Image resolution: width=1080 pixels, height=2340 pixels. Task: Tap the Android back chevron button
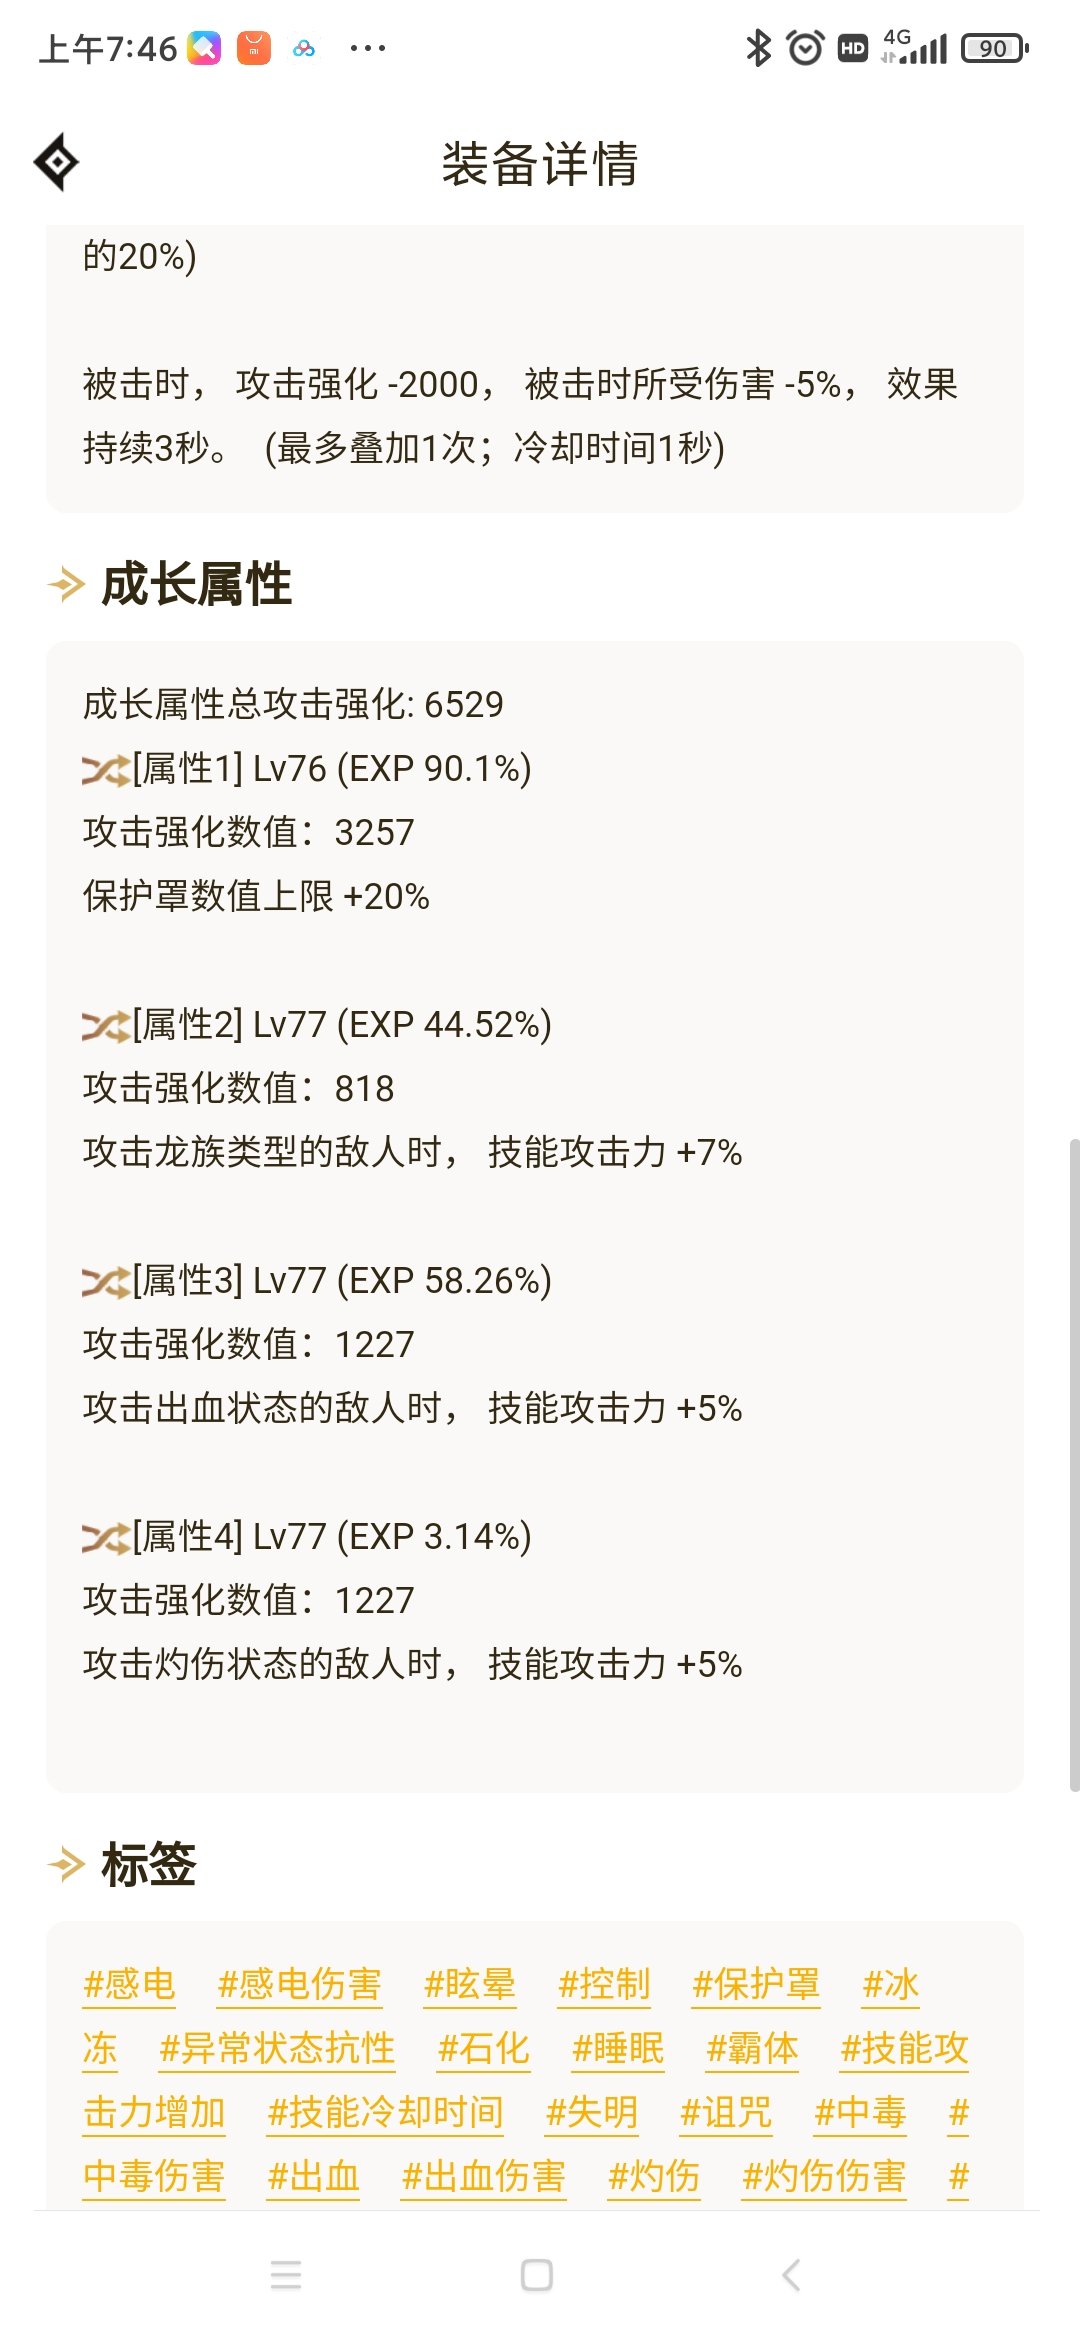click(791, 2275)
